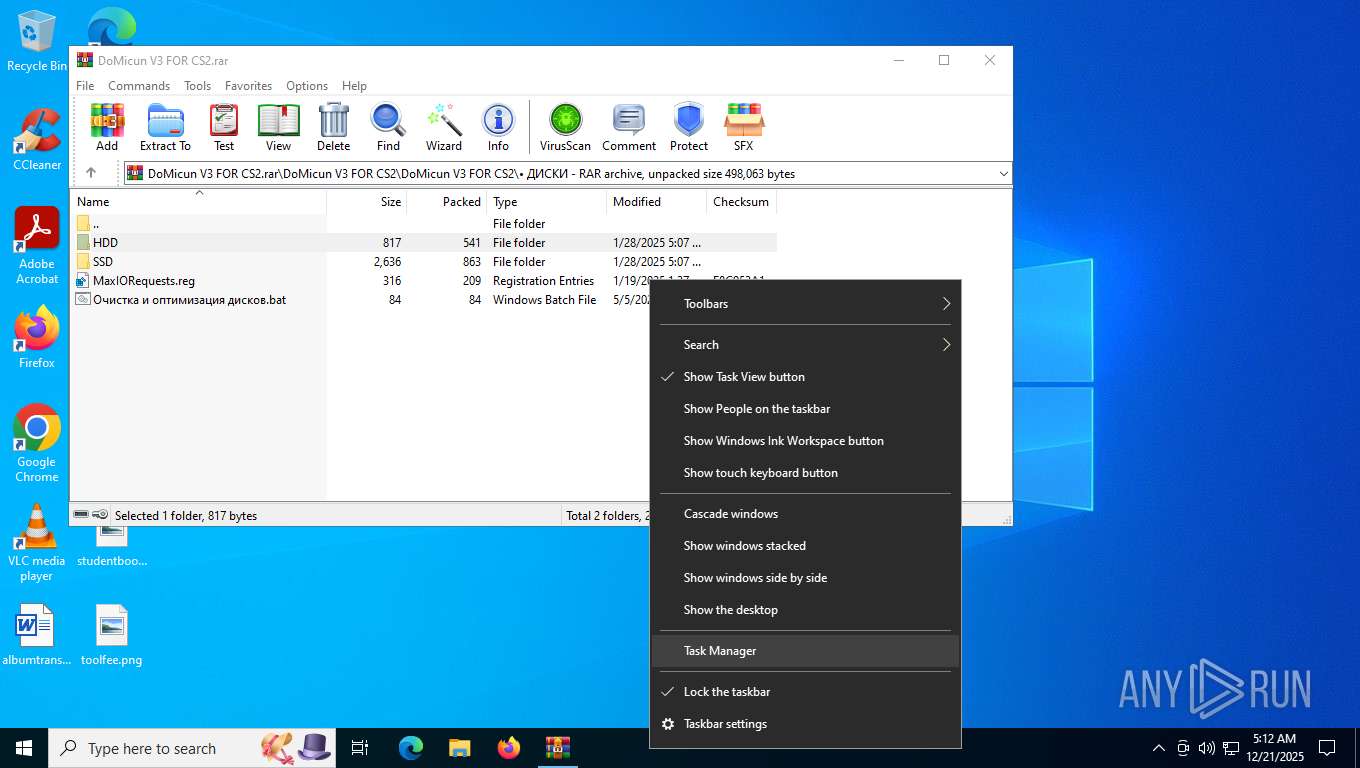
Task: Click the Test archive toolbar icon
Action: point(224,127)
